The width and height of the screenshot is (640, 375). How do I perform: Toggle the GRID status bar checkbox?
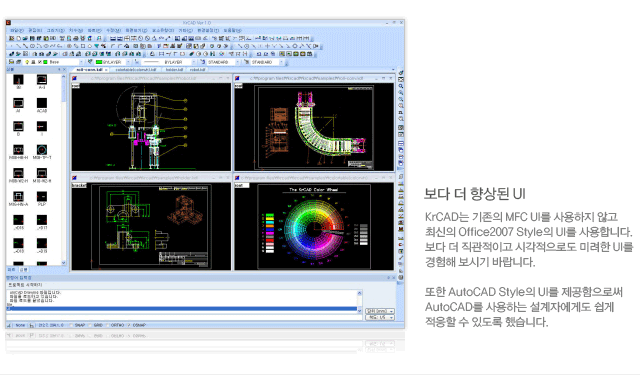point(90,325)
